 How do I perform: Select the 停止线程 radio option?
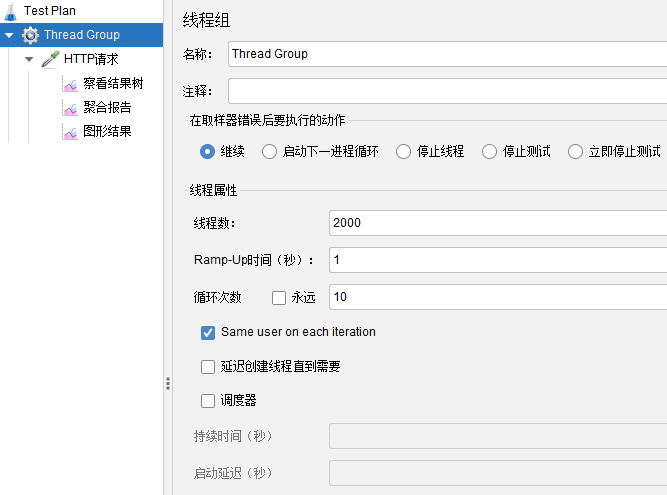[403, 152]
